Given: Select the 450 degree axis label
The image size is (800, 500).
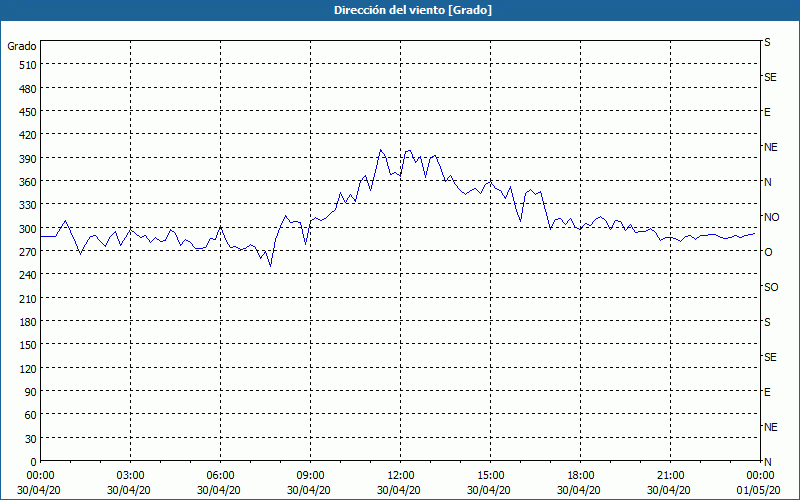Looking at the screenshot, I should [x=29, y=112].
